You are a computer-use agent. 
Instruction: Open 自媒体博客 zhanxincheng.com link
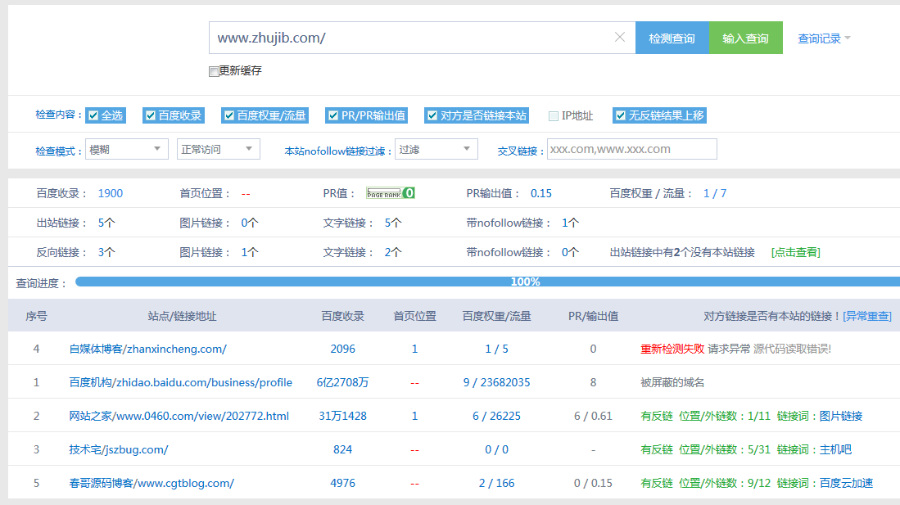pyautogui.click(x=147, y=349)
